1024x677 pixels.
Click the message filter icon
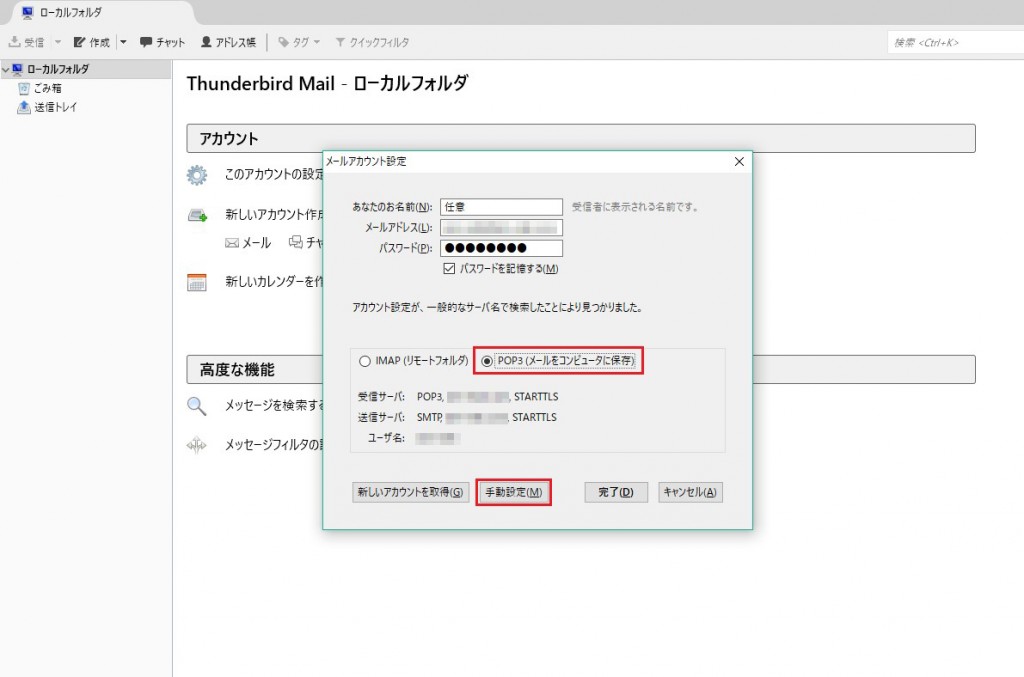coord(197,445)
